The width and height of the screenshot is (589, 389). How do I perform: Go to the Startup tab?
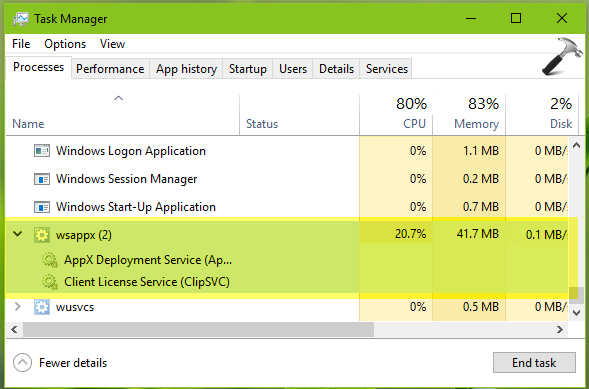tap(248, 69)
